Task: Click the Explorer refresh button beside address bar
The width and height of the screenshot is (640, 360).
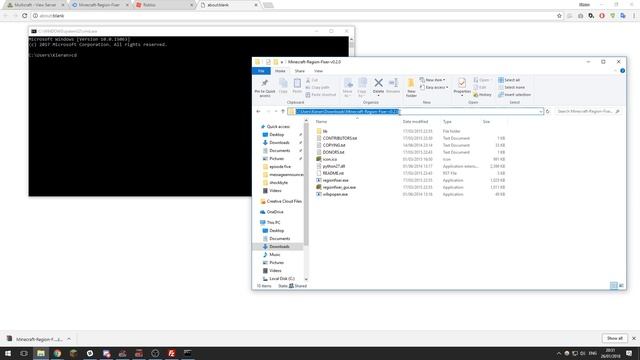Action: pos(548,111)
